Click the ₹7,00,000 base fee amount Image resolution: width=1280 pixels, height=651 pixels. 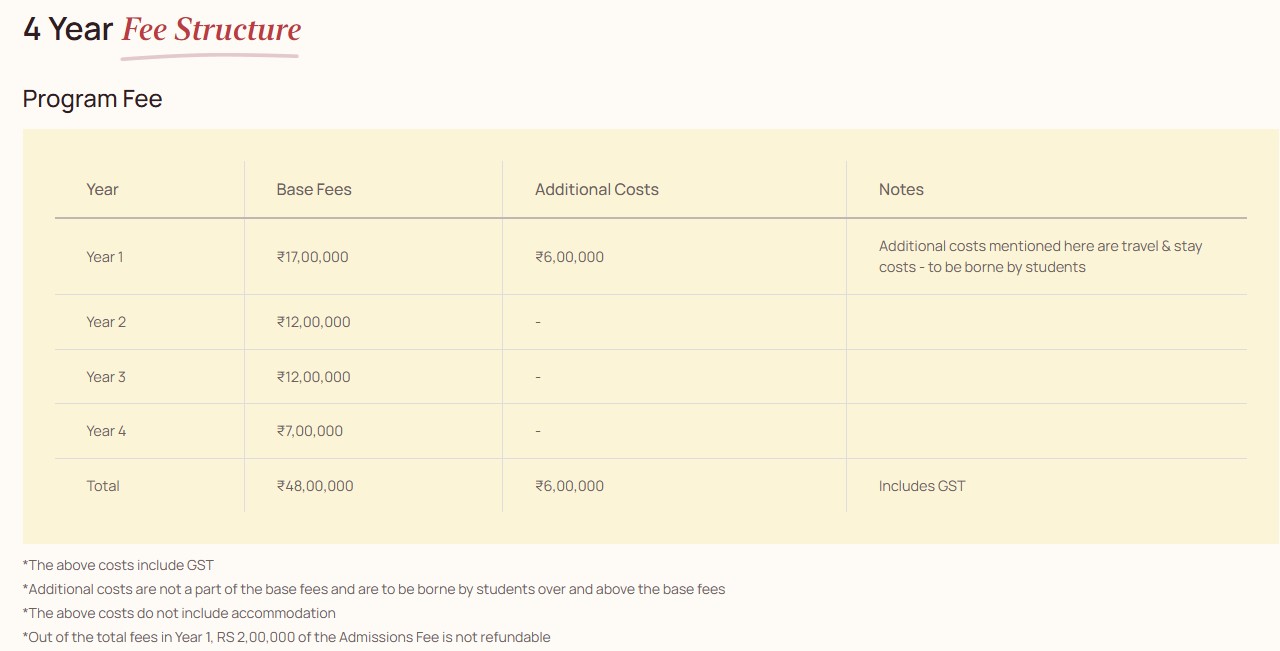click(310, 431)
